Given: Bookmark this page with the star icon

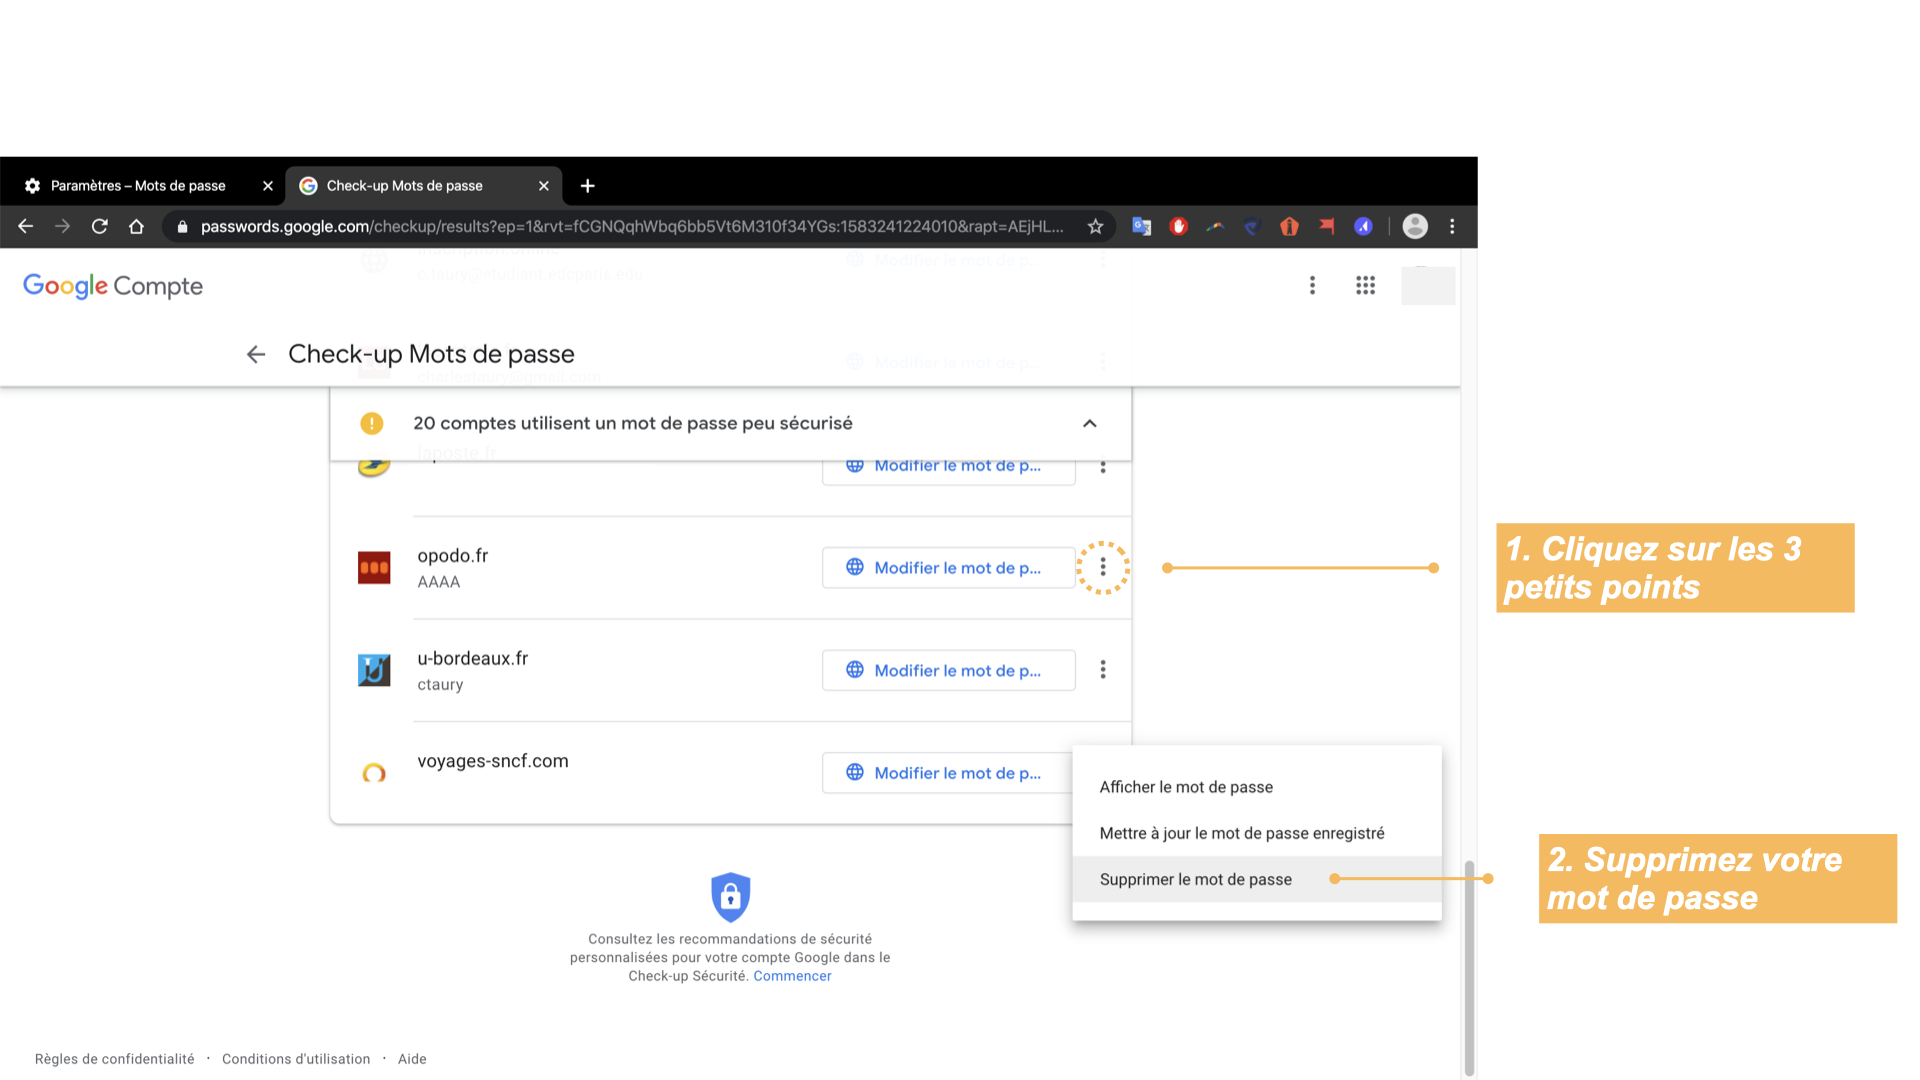Looking at the screenshot, I should (x=1096, y=227).
